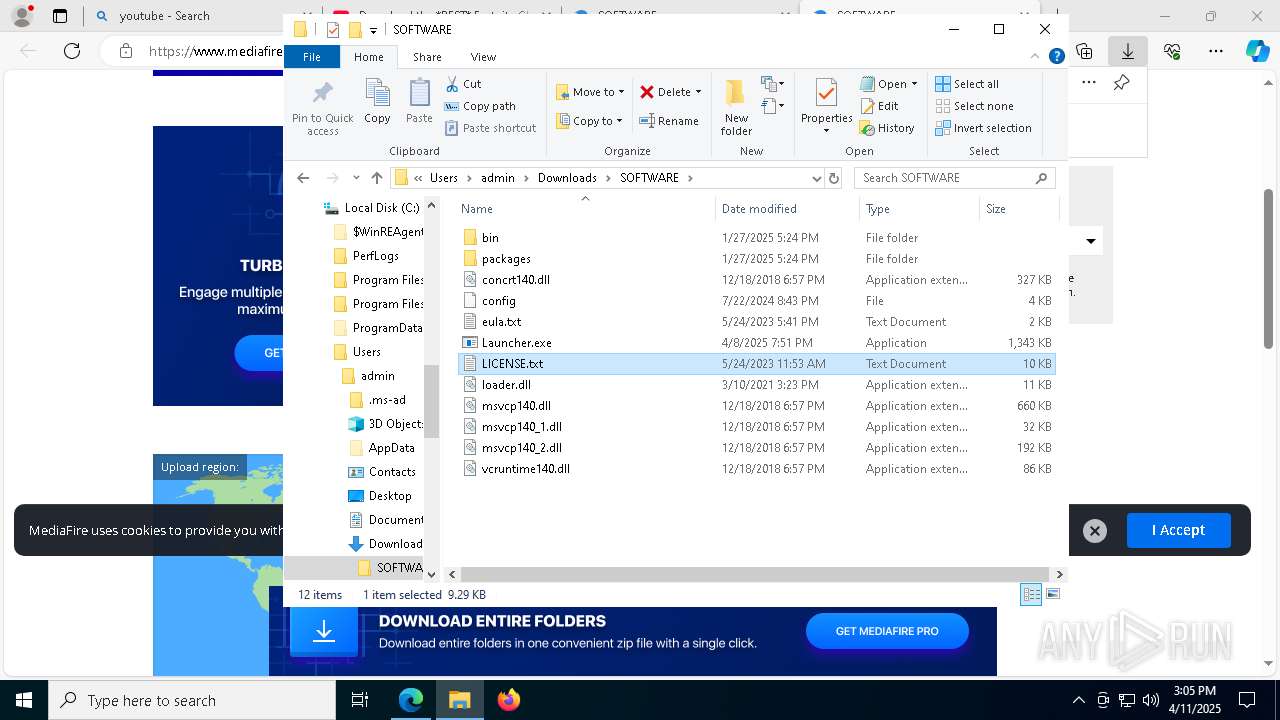Click the Paste ribbon icon
1280x720 pixels.
click(x=419, y=102)
